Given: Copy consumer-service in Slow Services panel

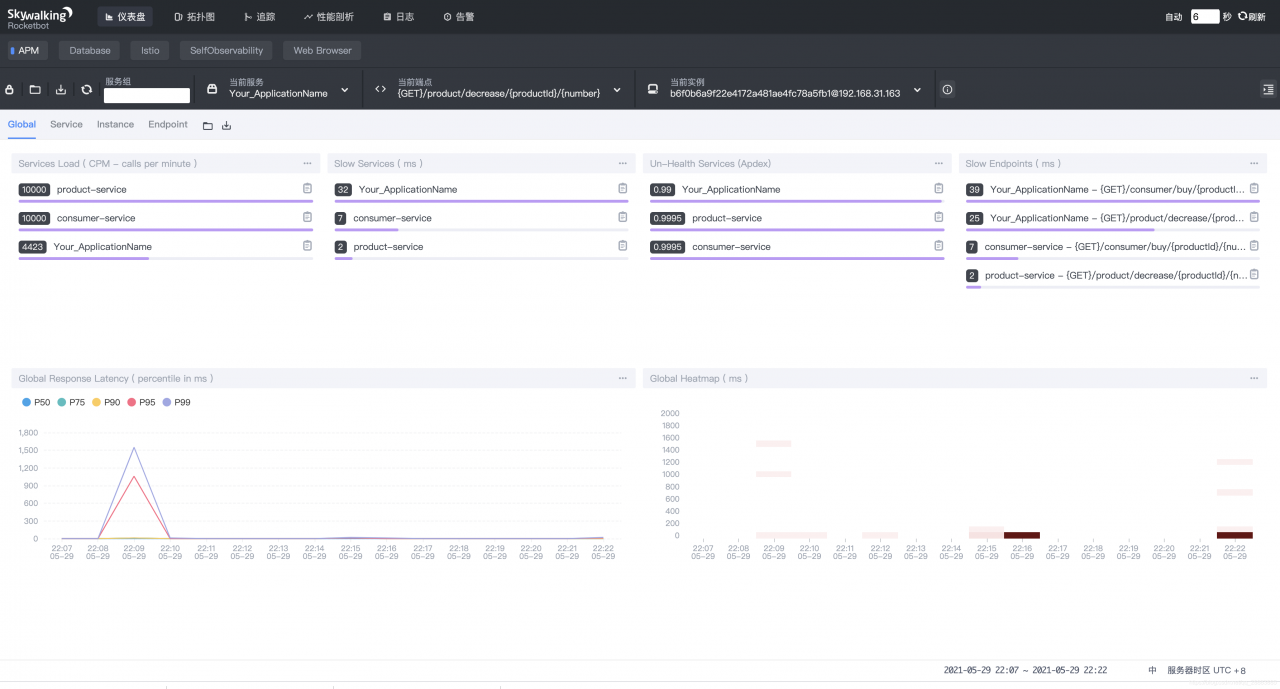Looking at the screenshot, I should tap(623, 217).
